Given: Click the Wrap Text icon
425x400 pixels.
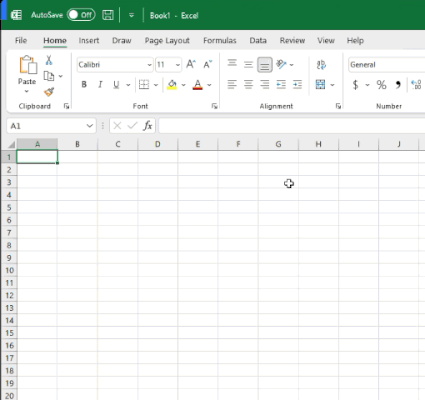Looking at the screenshot, I should [321, 65].
